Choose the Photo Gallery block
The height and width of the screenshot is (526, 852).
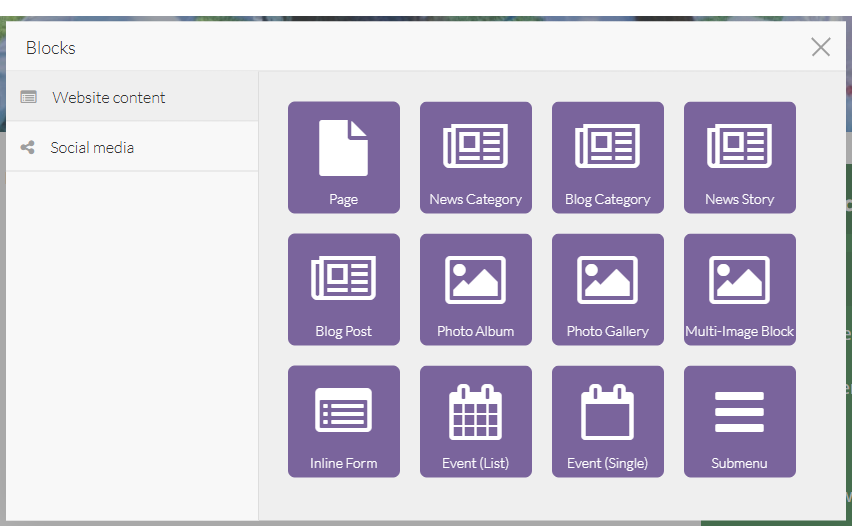607,289
